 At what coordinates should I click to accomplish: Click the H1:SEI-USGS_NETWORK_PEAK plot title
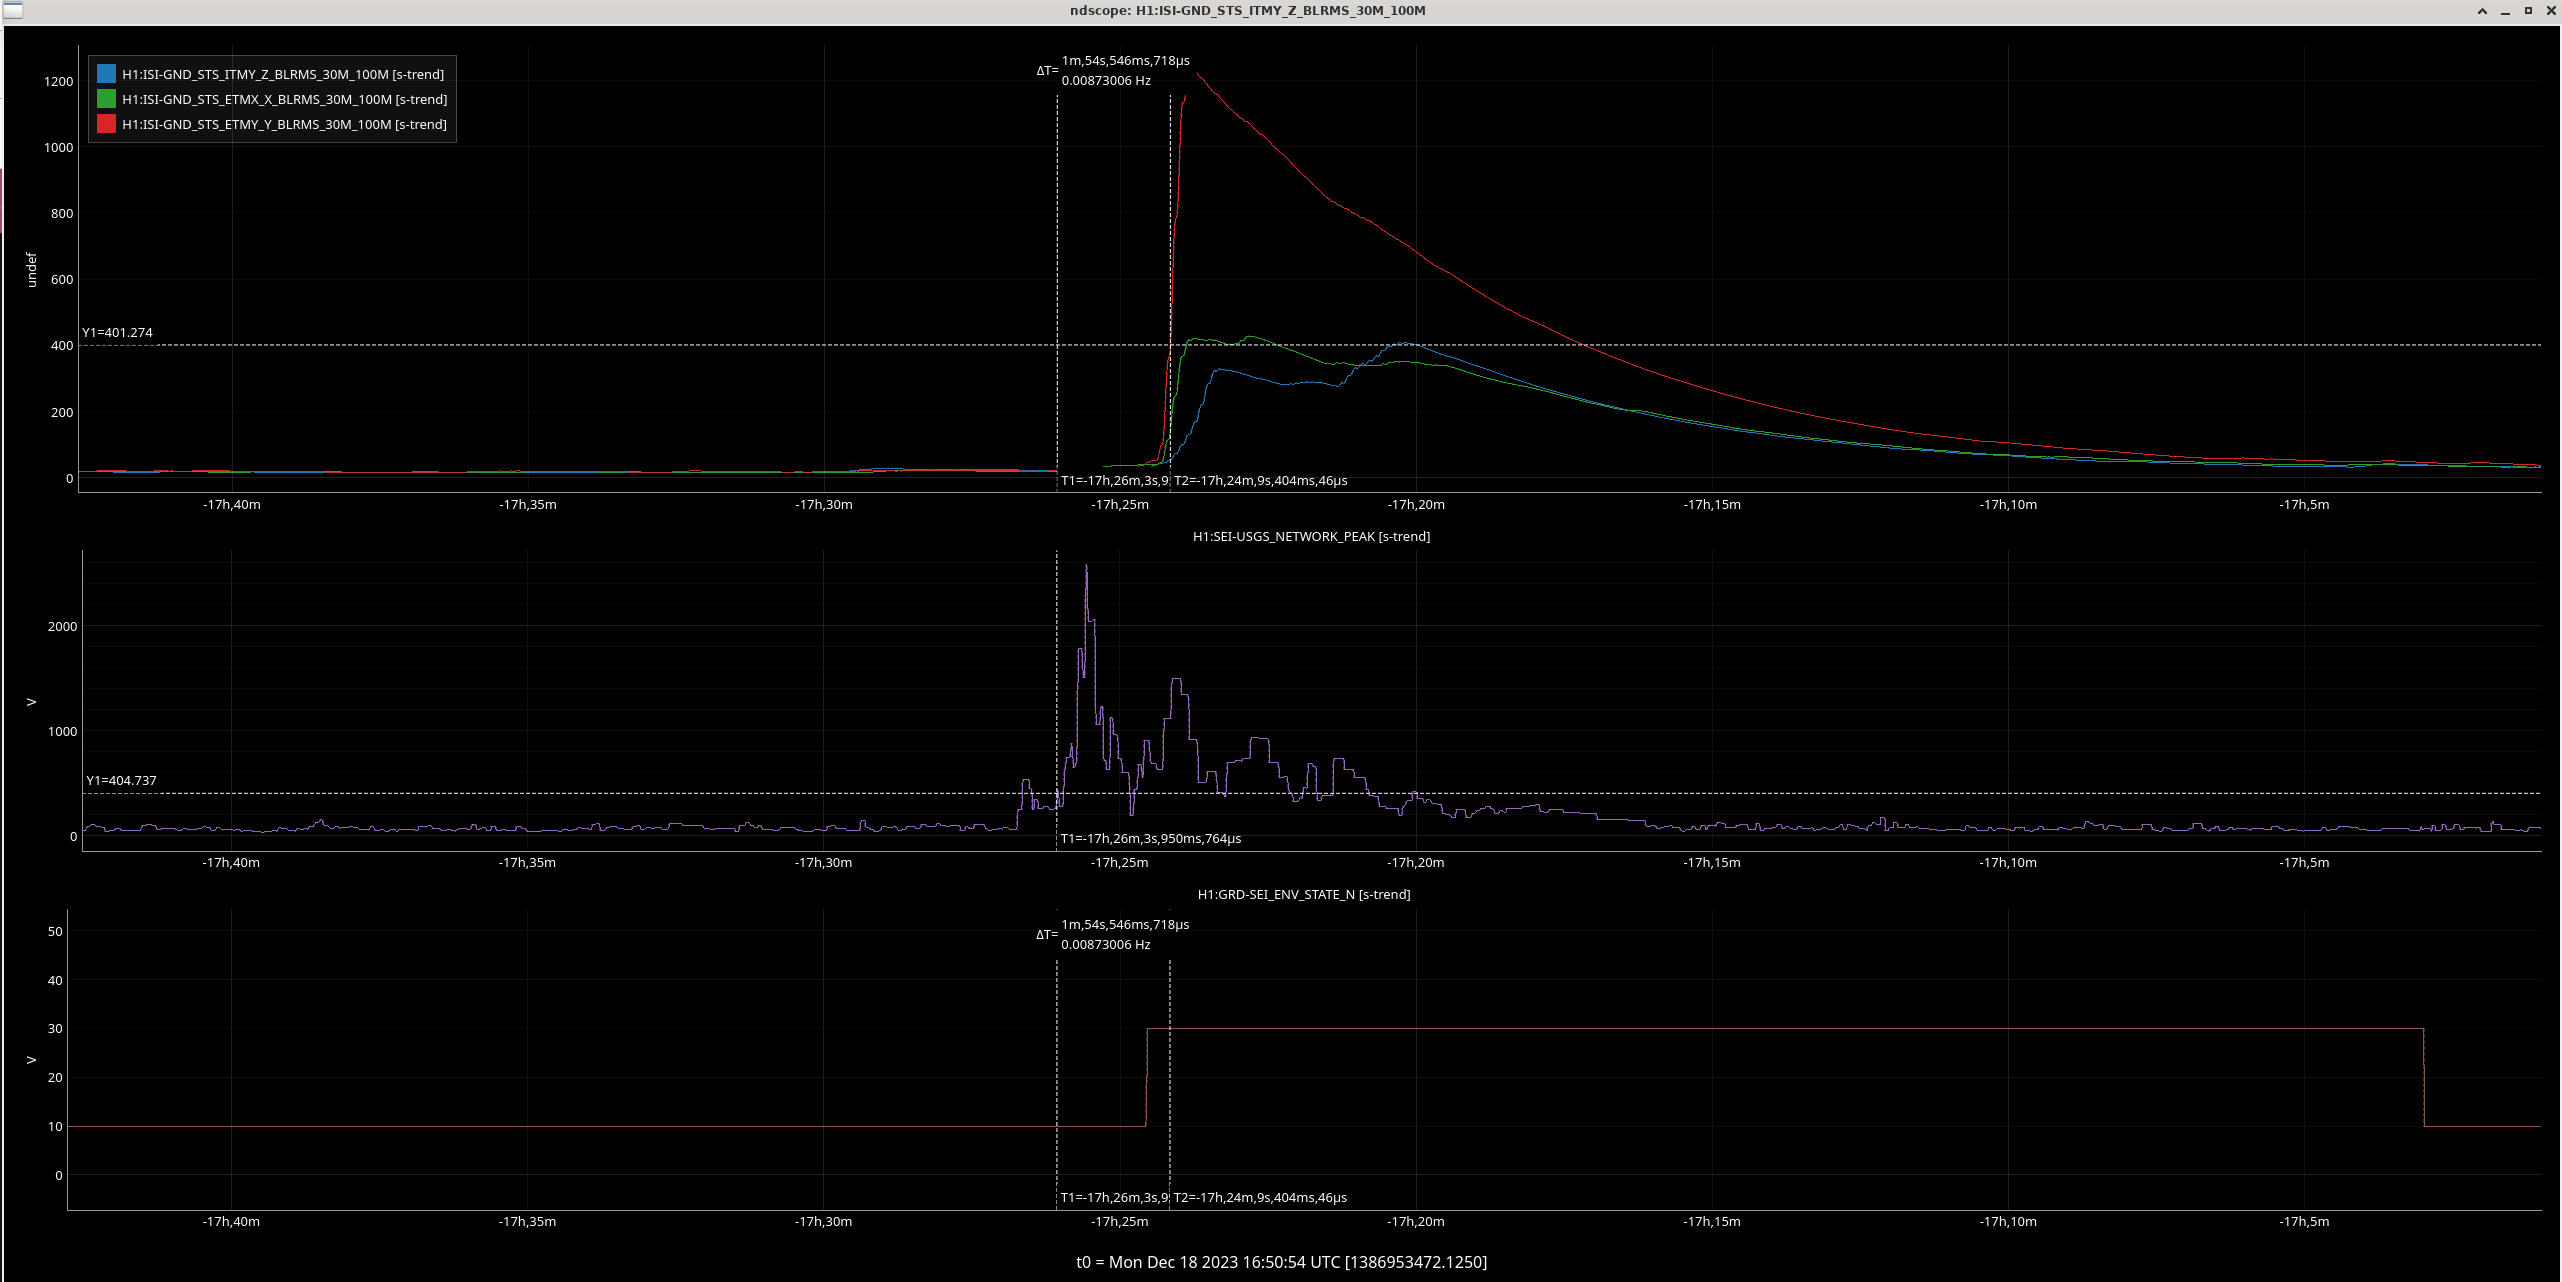click(1311, 536)
